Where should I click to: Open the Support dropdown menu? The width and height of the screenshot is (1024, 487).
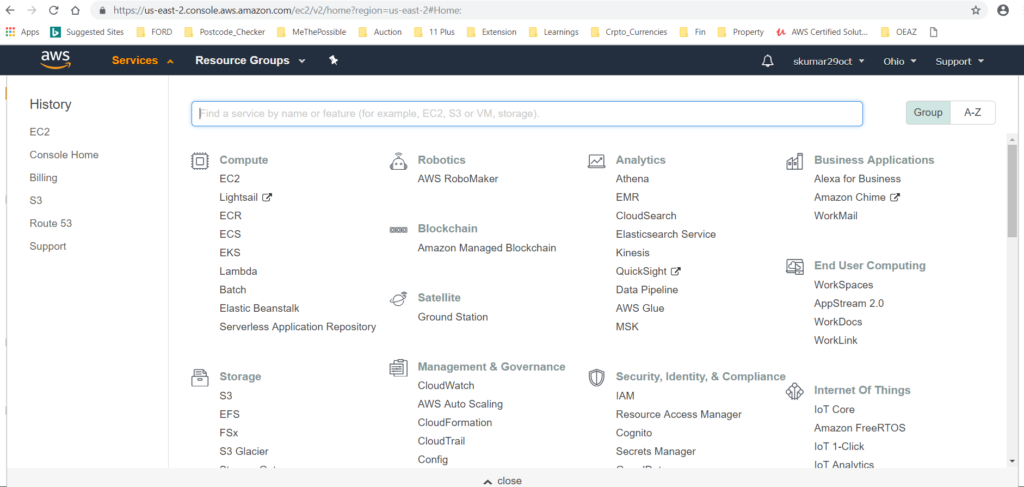click(x=959, y=61)
